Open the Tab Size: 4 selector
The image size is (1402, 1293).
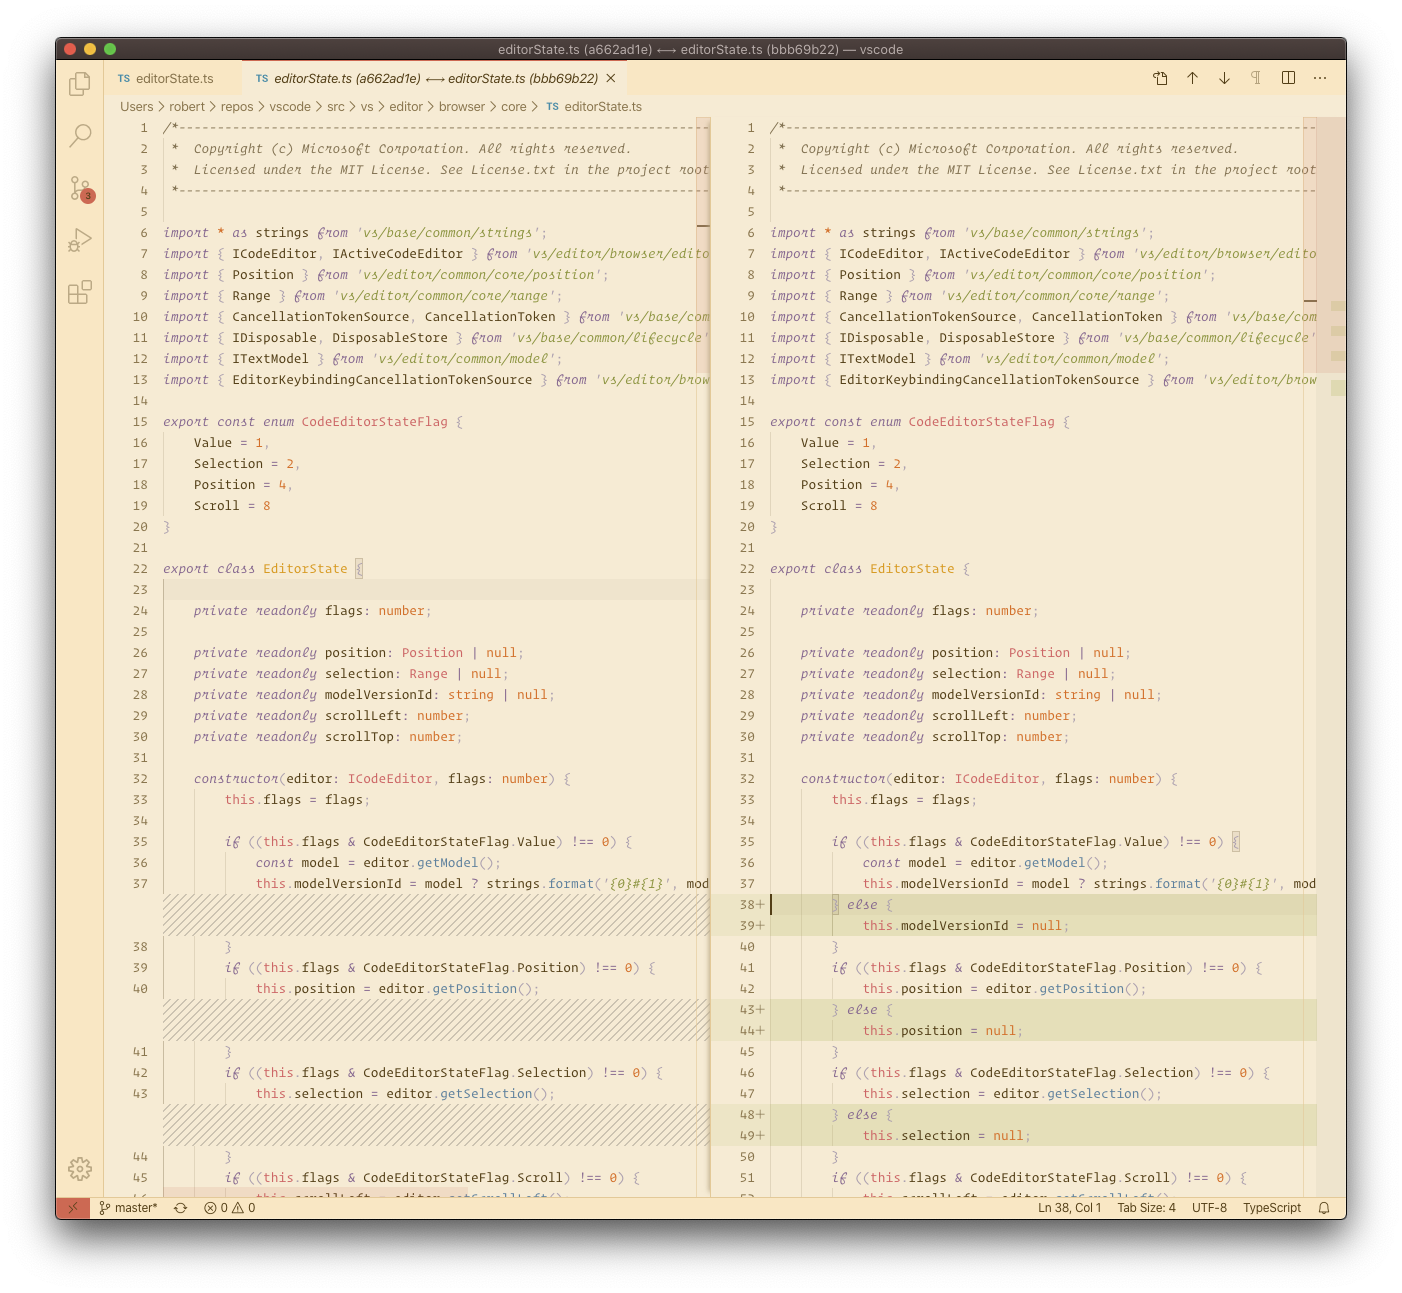click(x=1146, y=1208)
